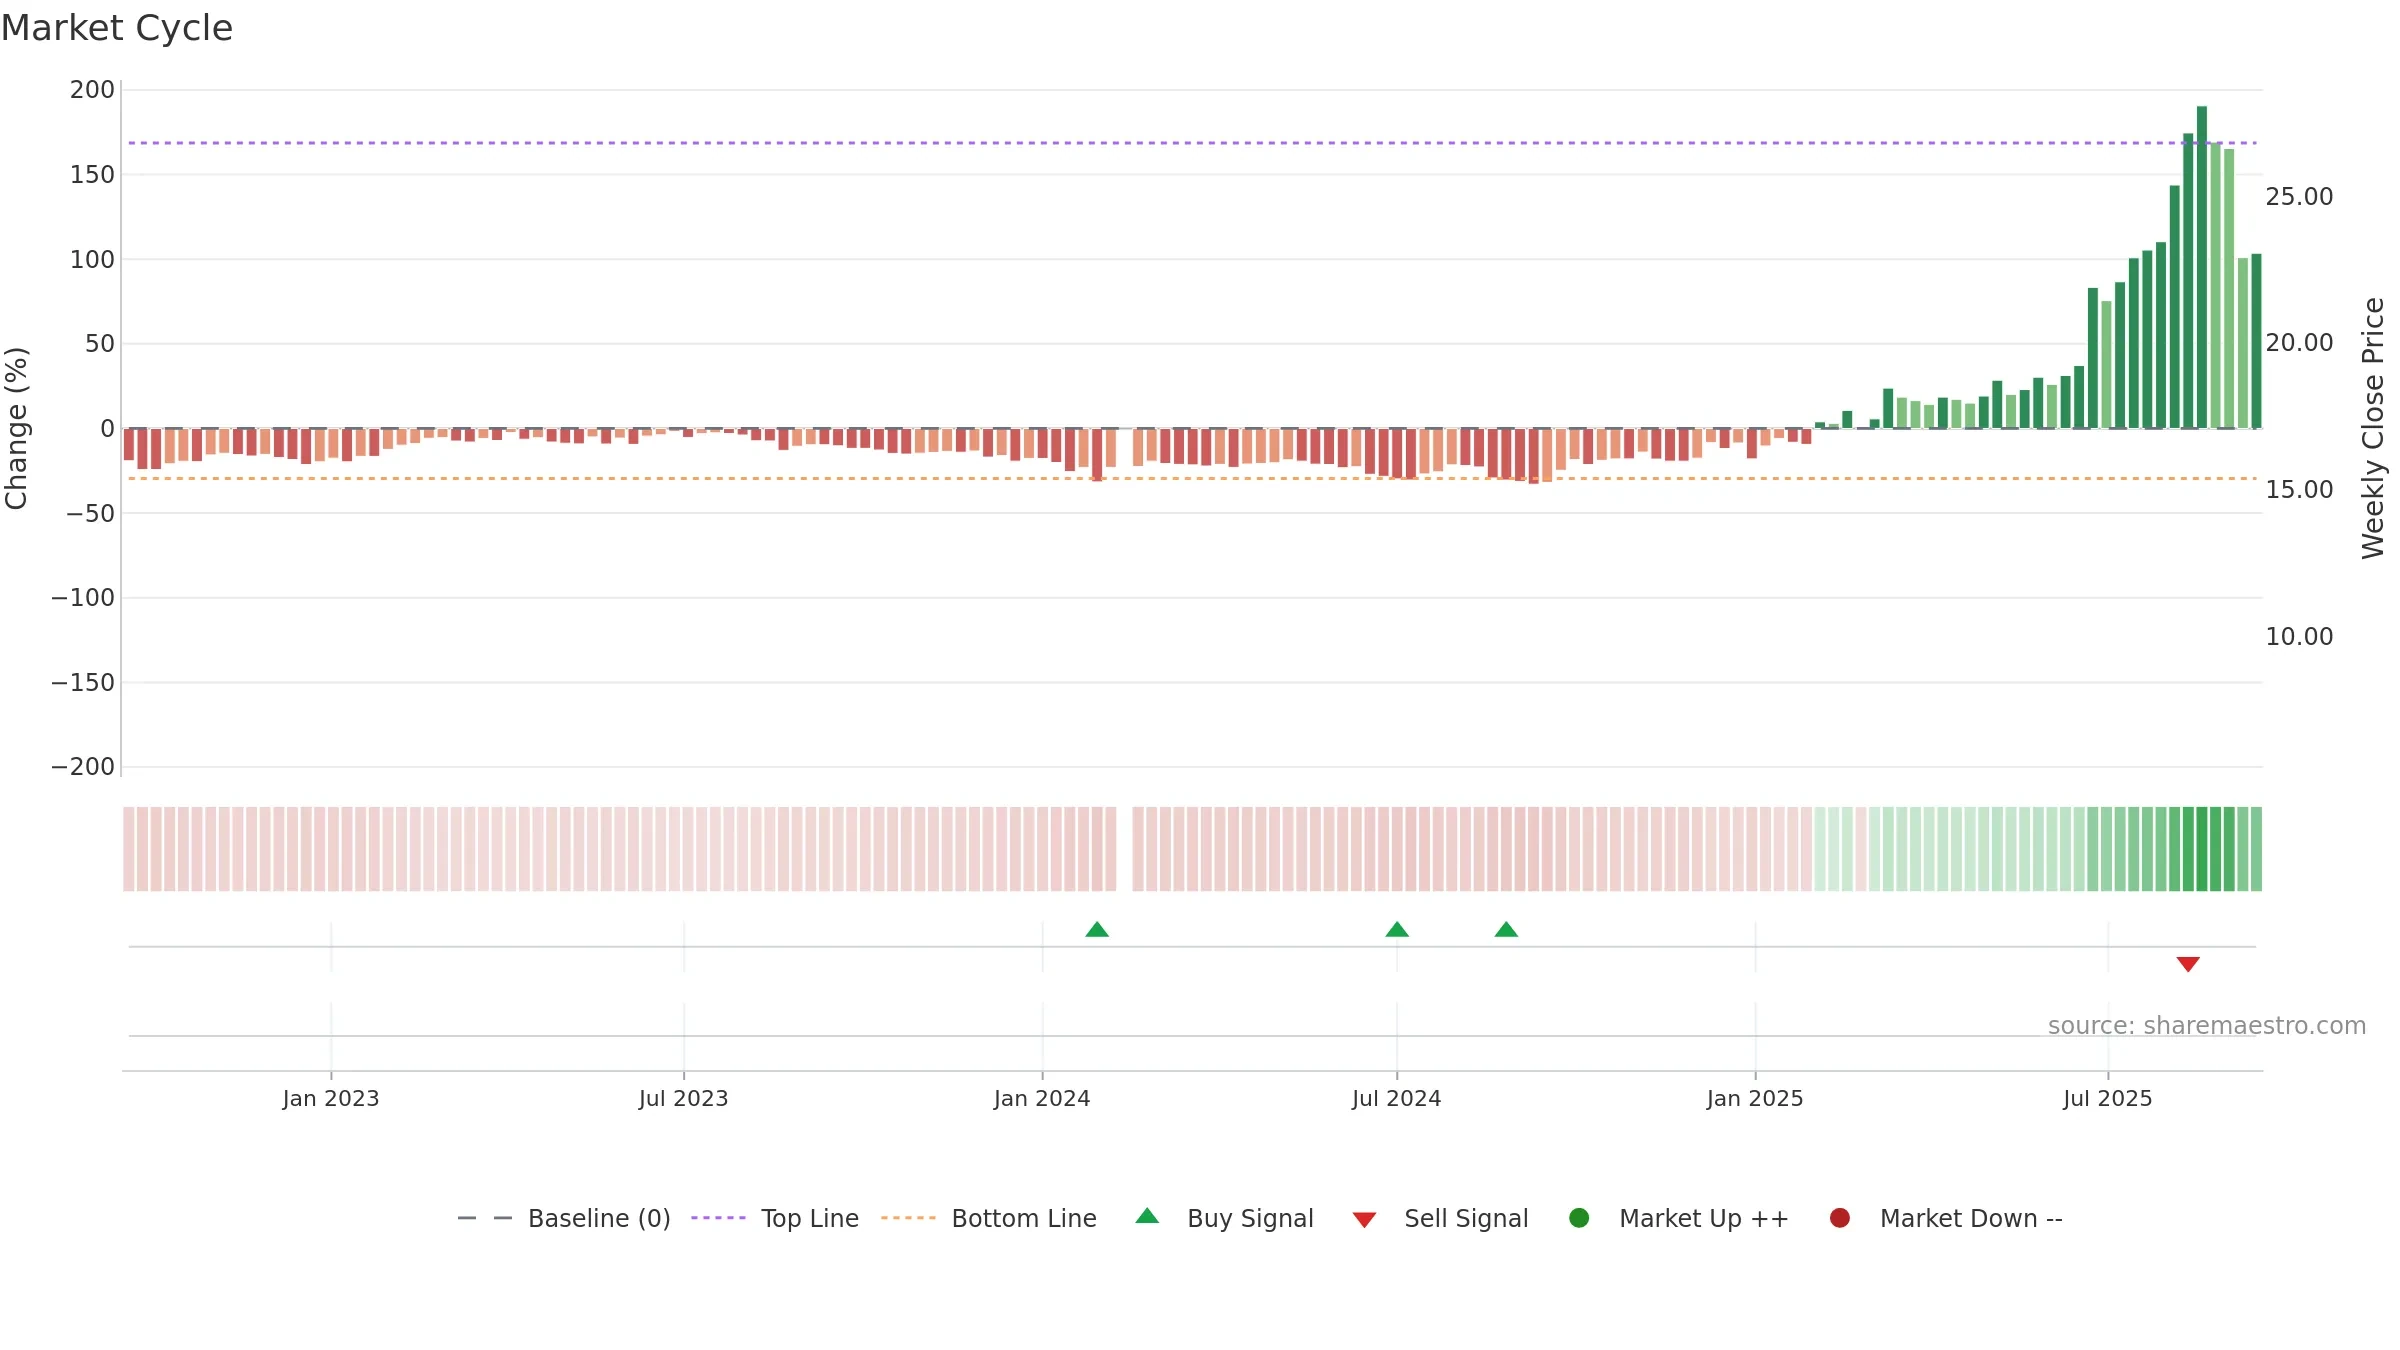
Task: Click the 20.00 price tick label
Action: 2299,343
